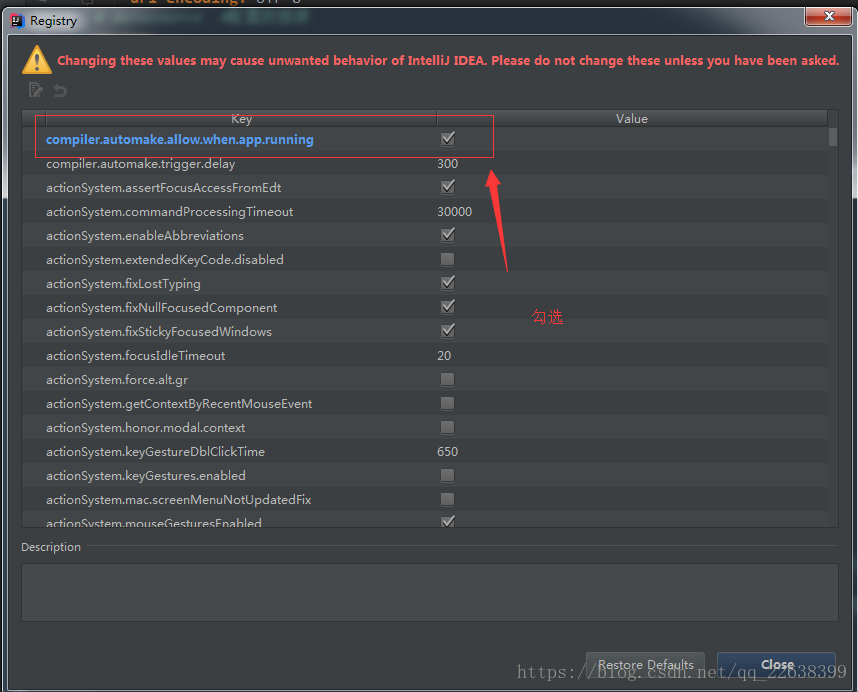Enable actionSystem.force.alt.gr checkbox

(x=448, y=379)
